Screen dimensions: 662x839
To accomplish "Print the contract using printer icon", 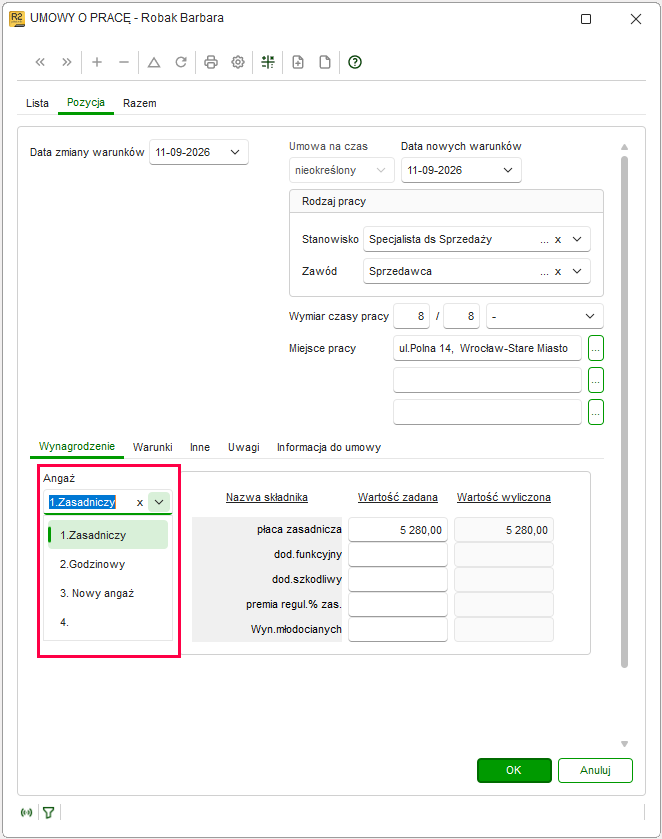I will (211, 62).
